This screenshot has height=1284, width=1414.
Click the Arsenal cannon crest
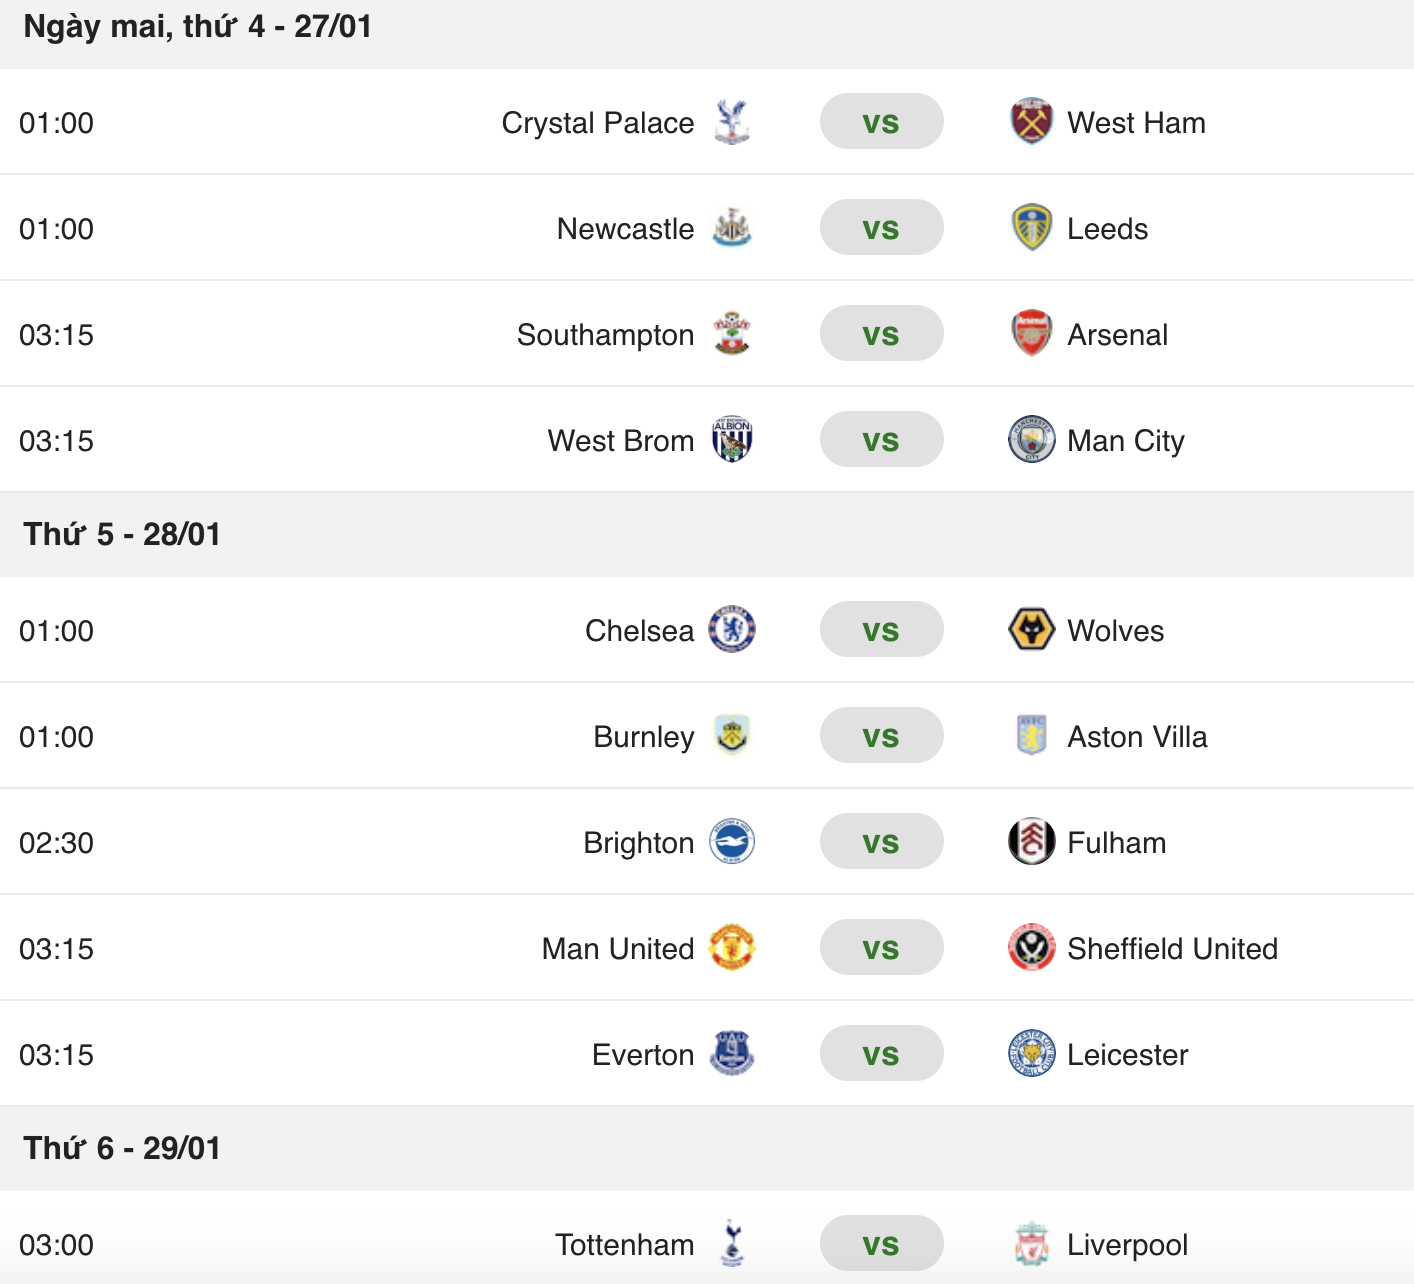pyautogui.click(x=1031, y=334)
